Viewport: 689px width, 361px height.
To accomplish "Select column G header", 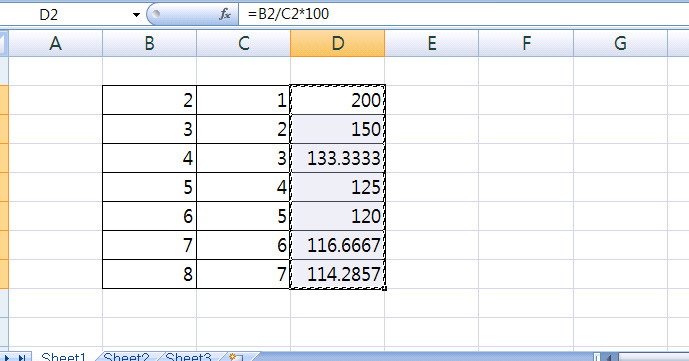I will [620, 43].
